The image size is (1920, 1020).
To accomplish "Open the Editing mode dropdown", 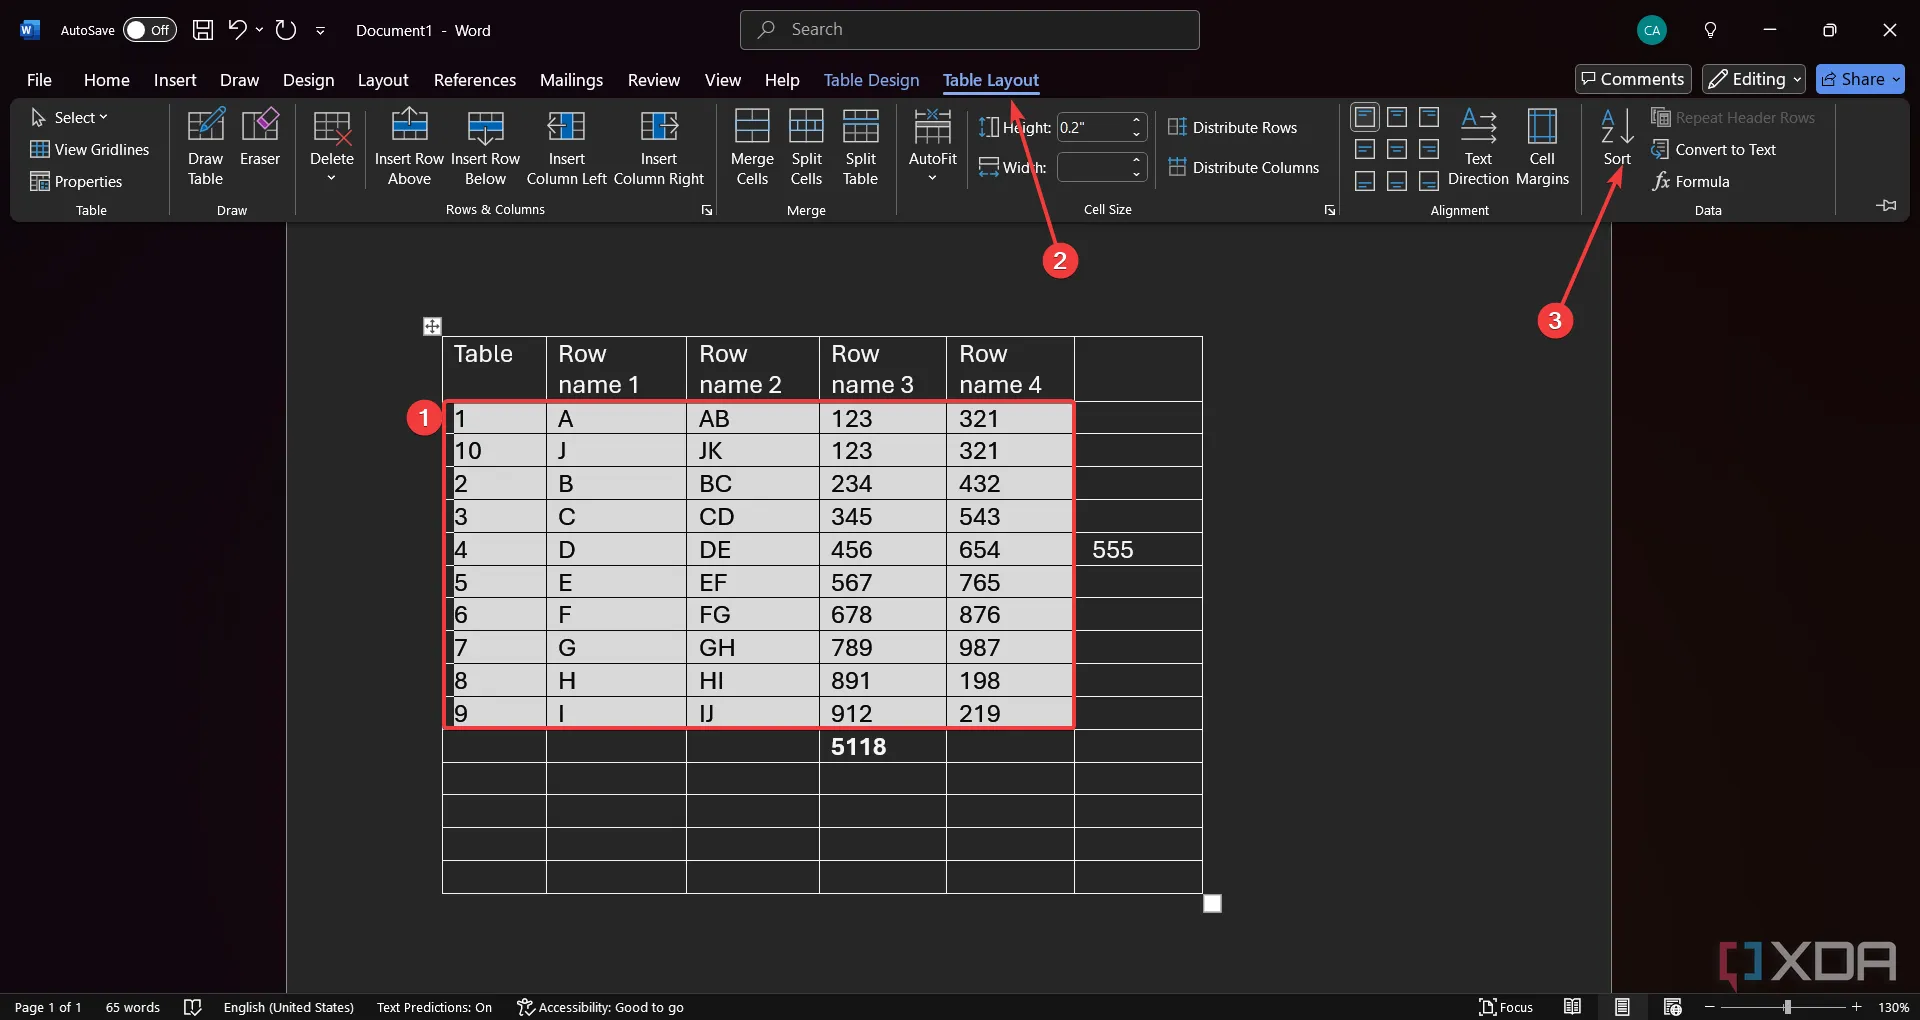I will coord(1754,79).
